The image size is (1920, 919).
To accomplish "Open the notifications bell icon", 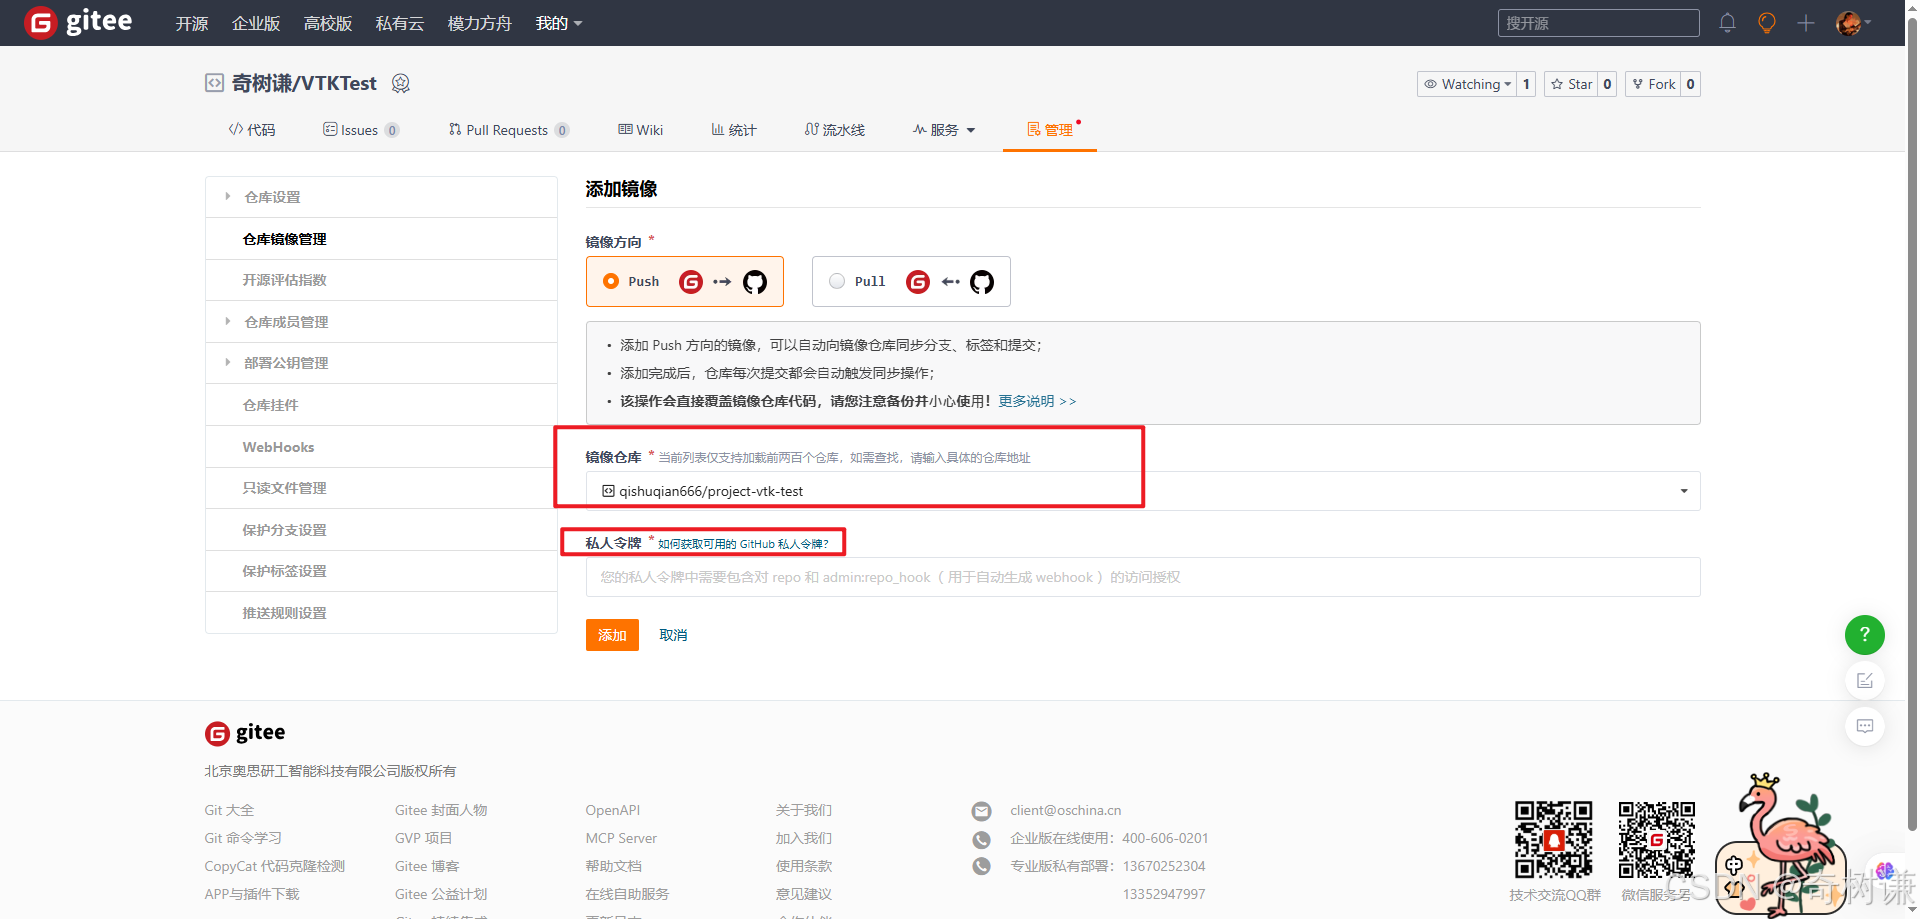I will pyautogui.click(x=1727, y=23).
